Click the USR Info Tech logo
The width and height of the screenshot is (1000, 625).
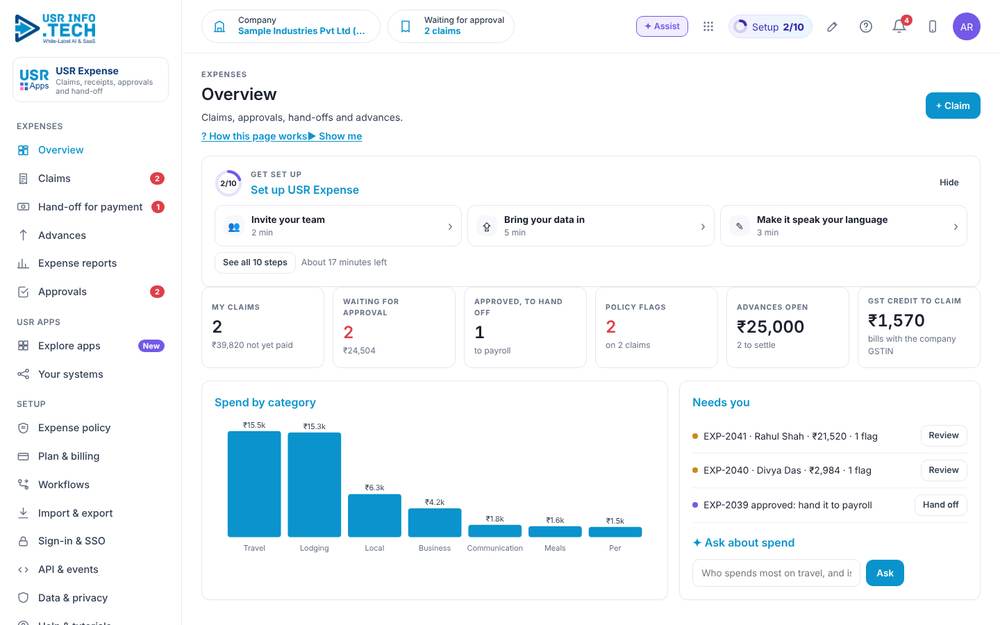[55, 28]
